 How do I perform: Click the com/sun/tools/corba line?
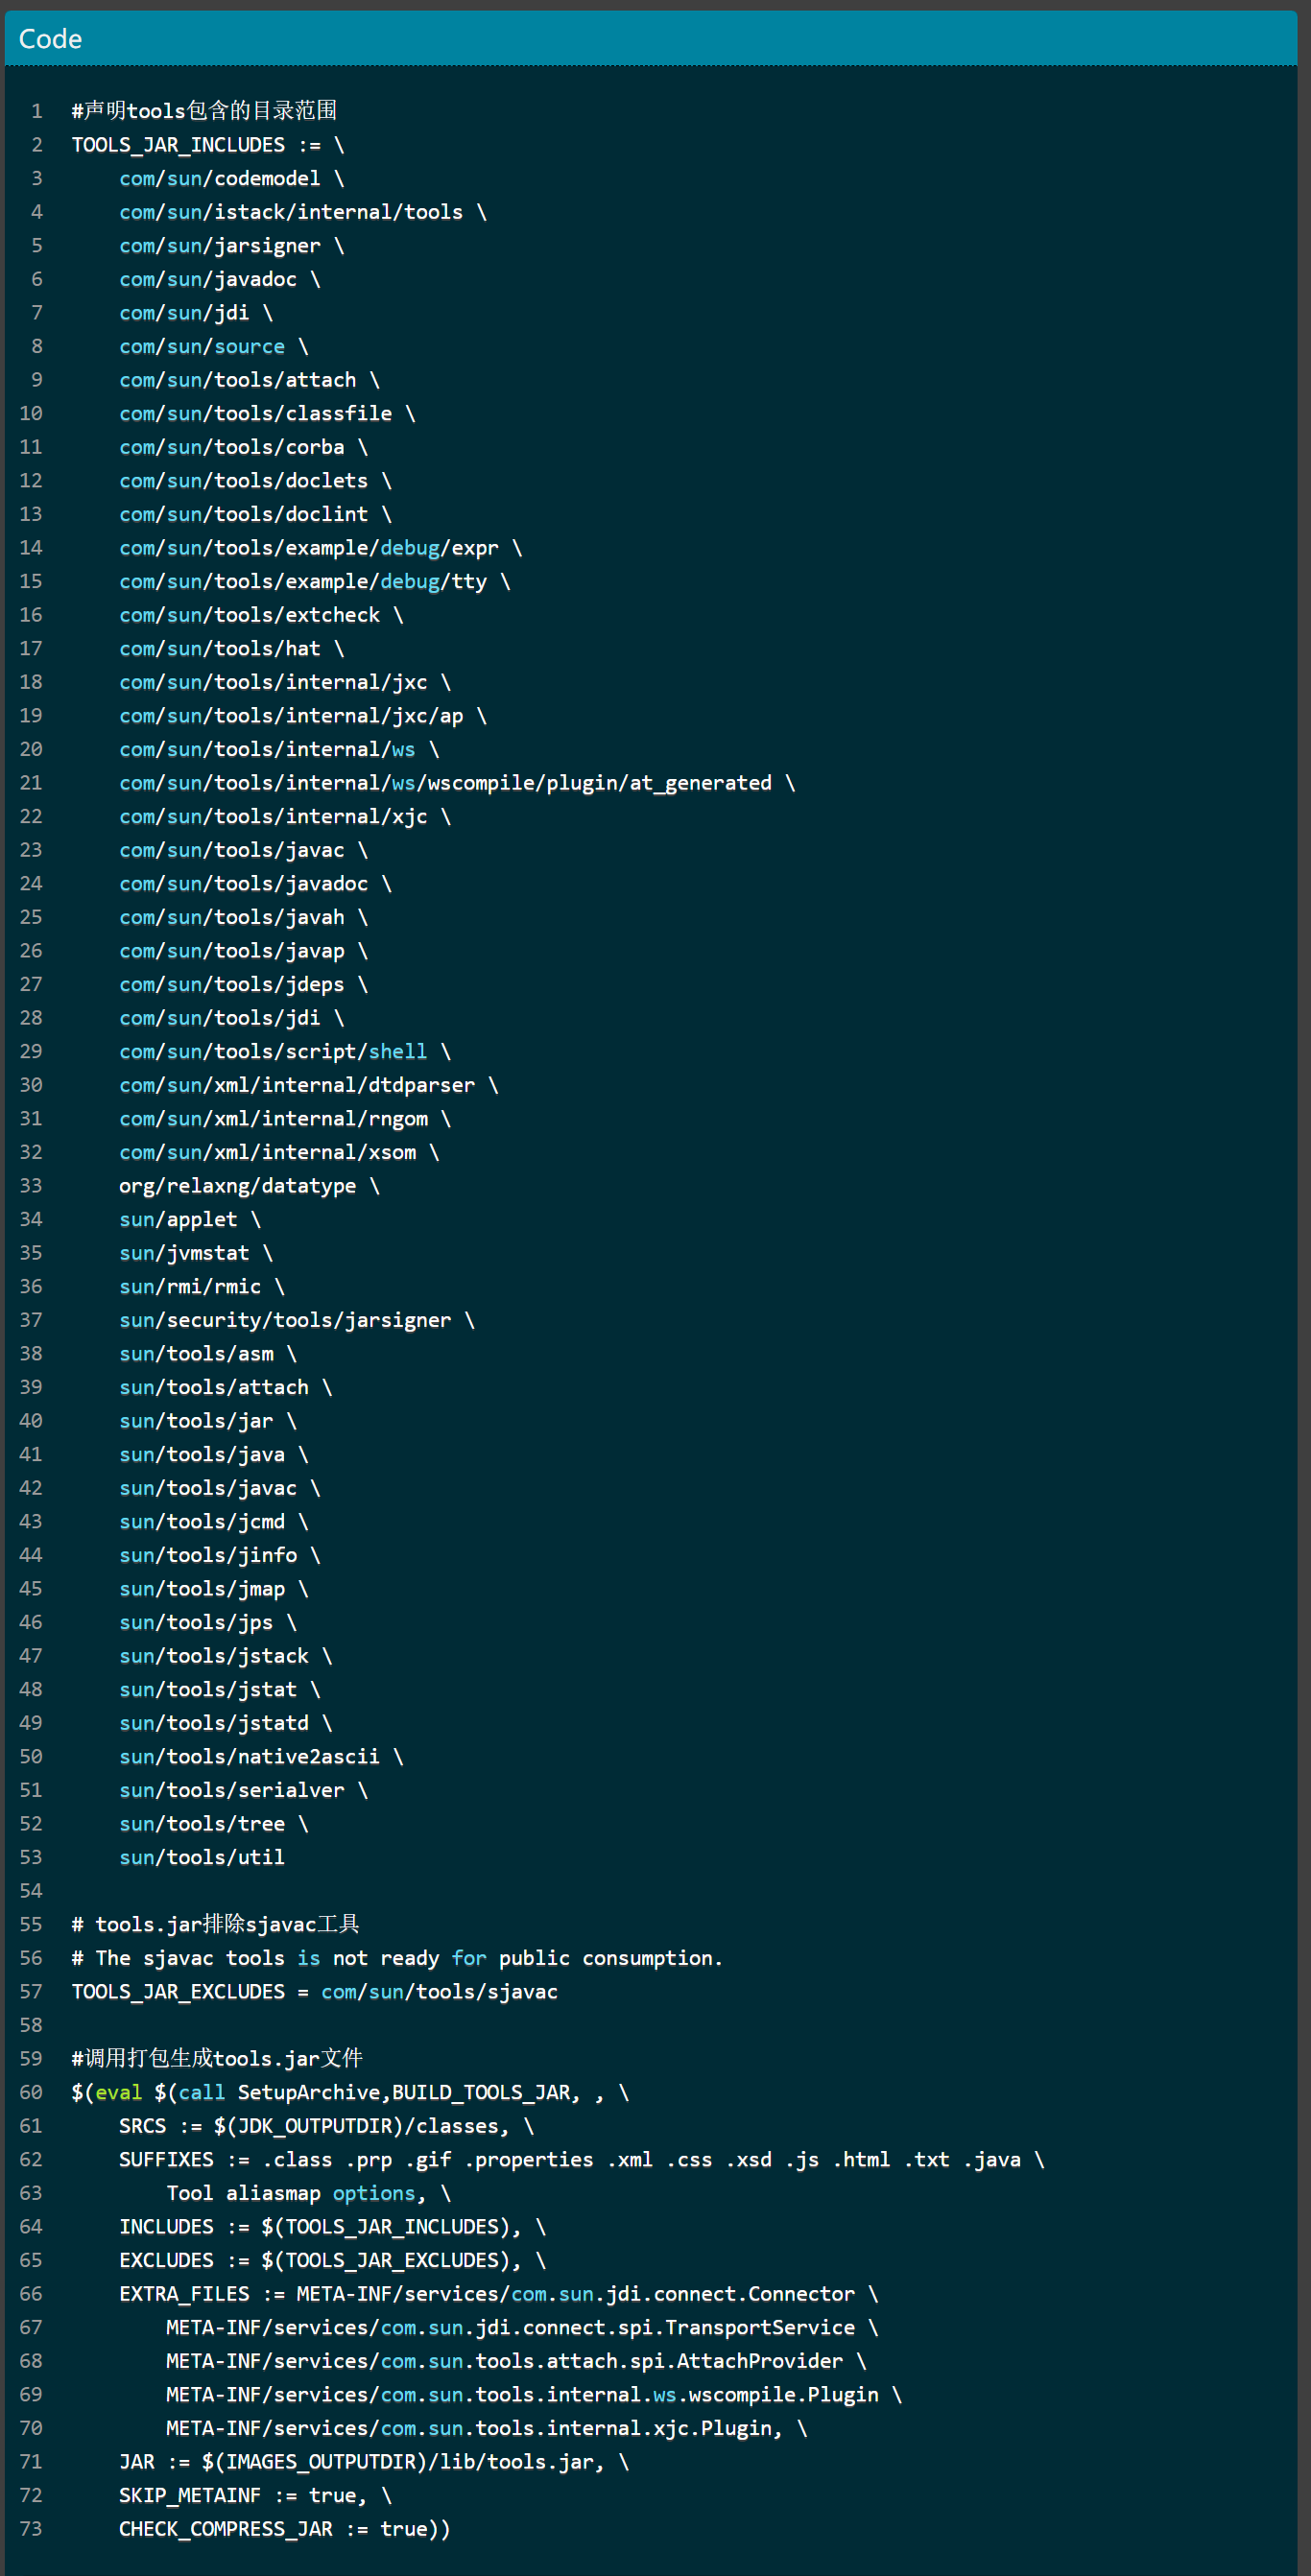click(244, 447)
